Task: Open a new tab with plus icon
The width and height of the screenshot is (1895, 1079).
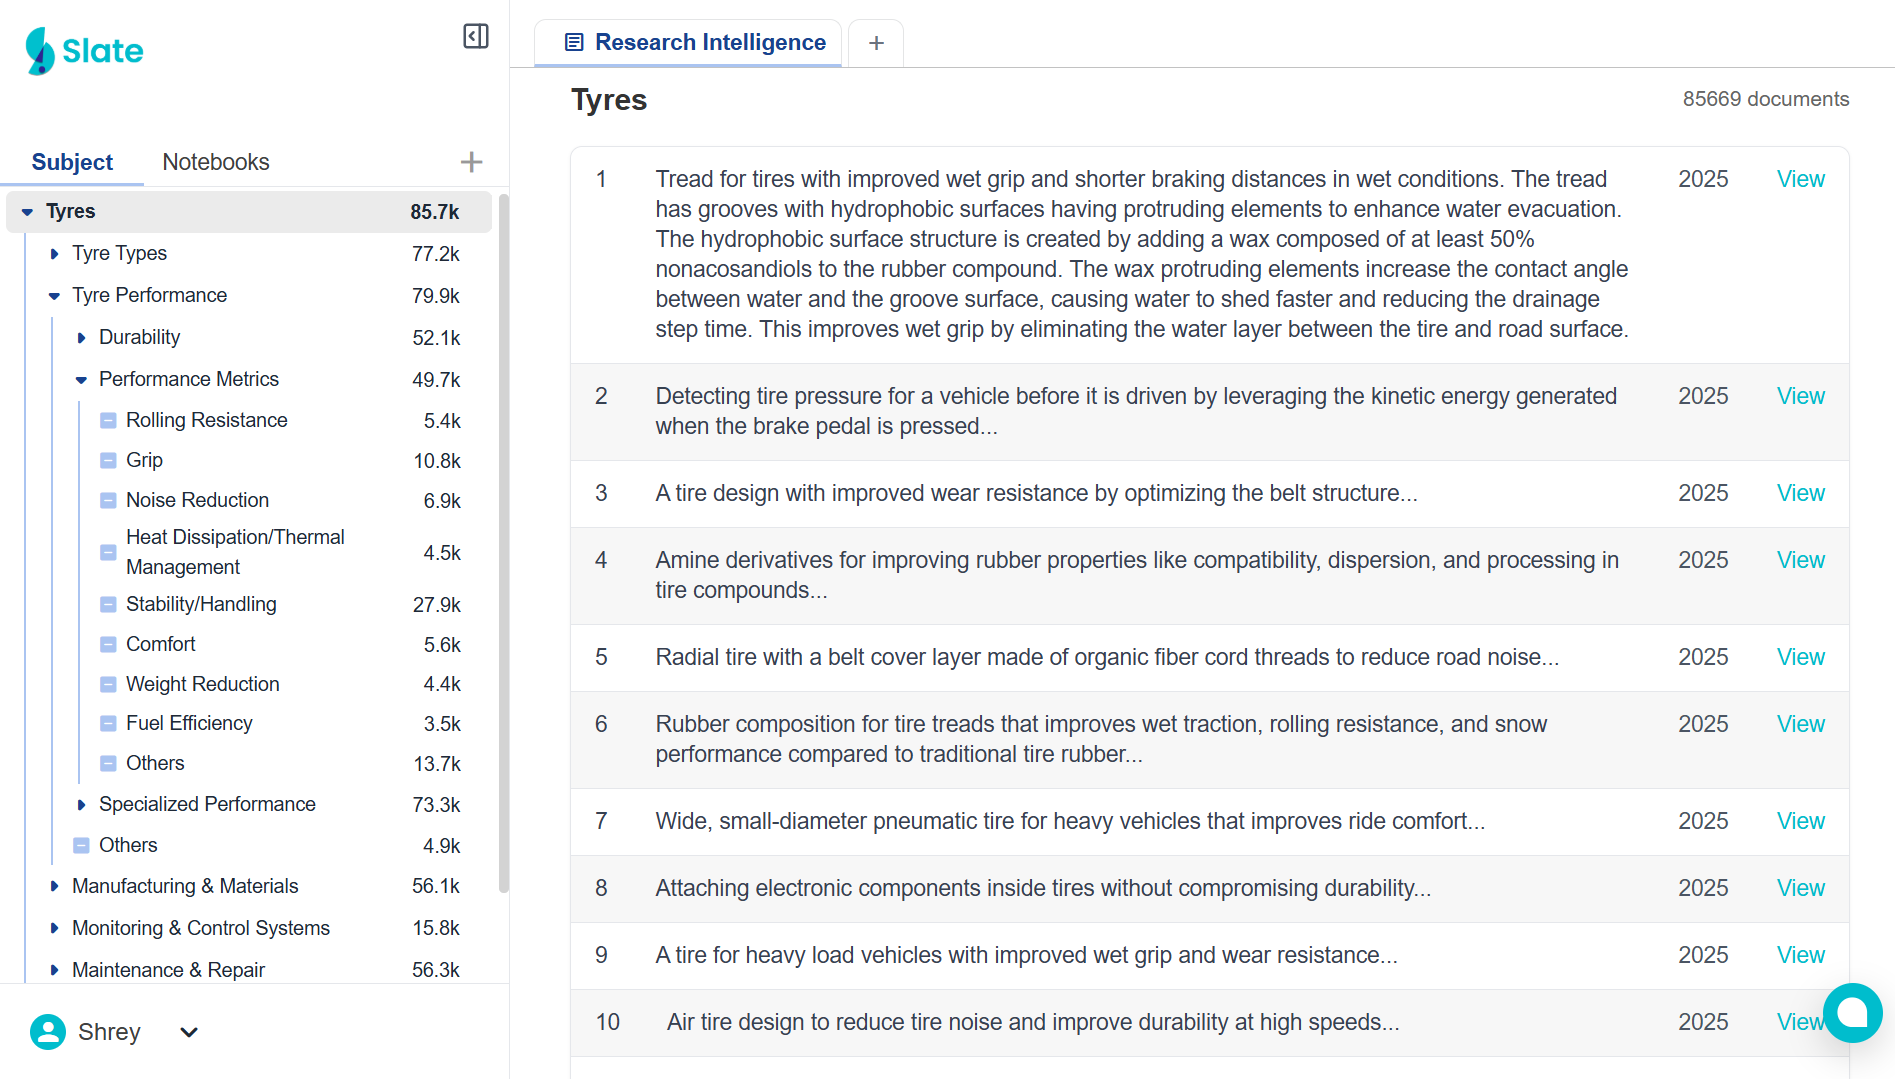Action: (x=876, y=43)
